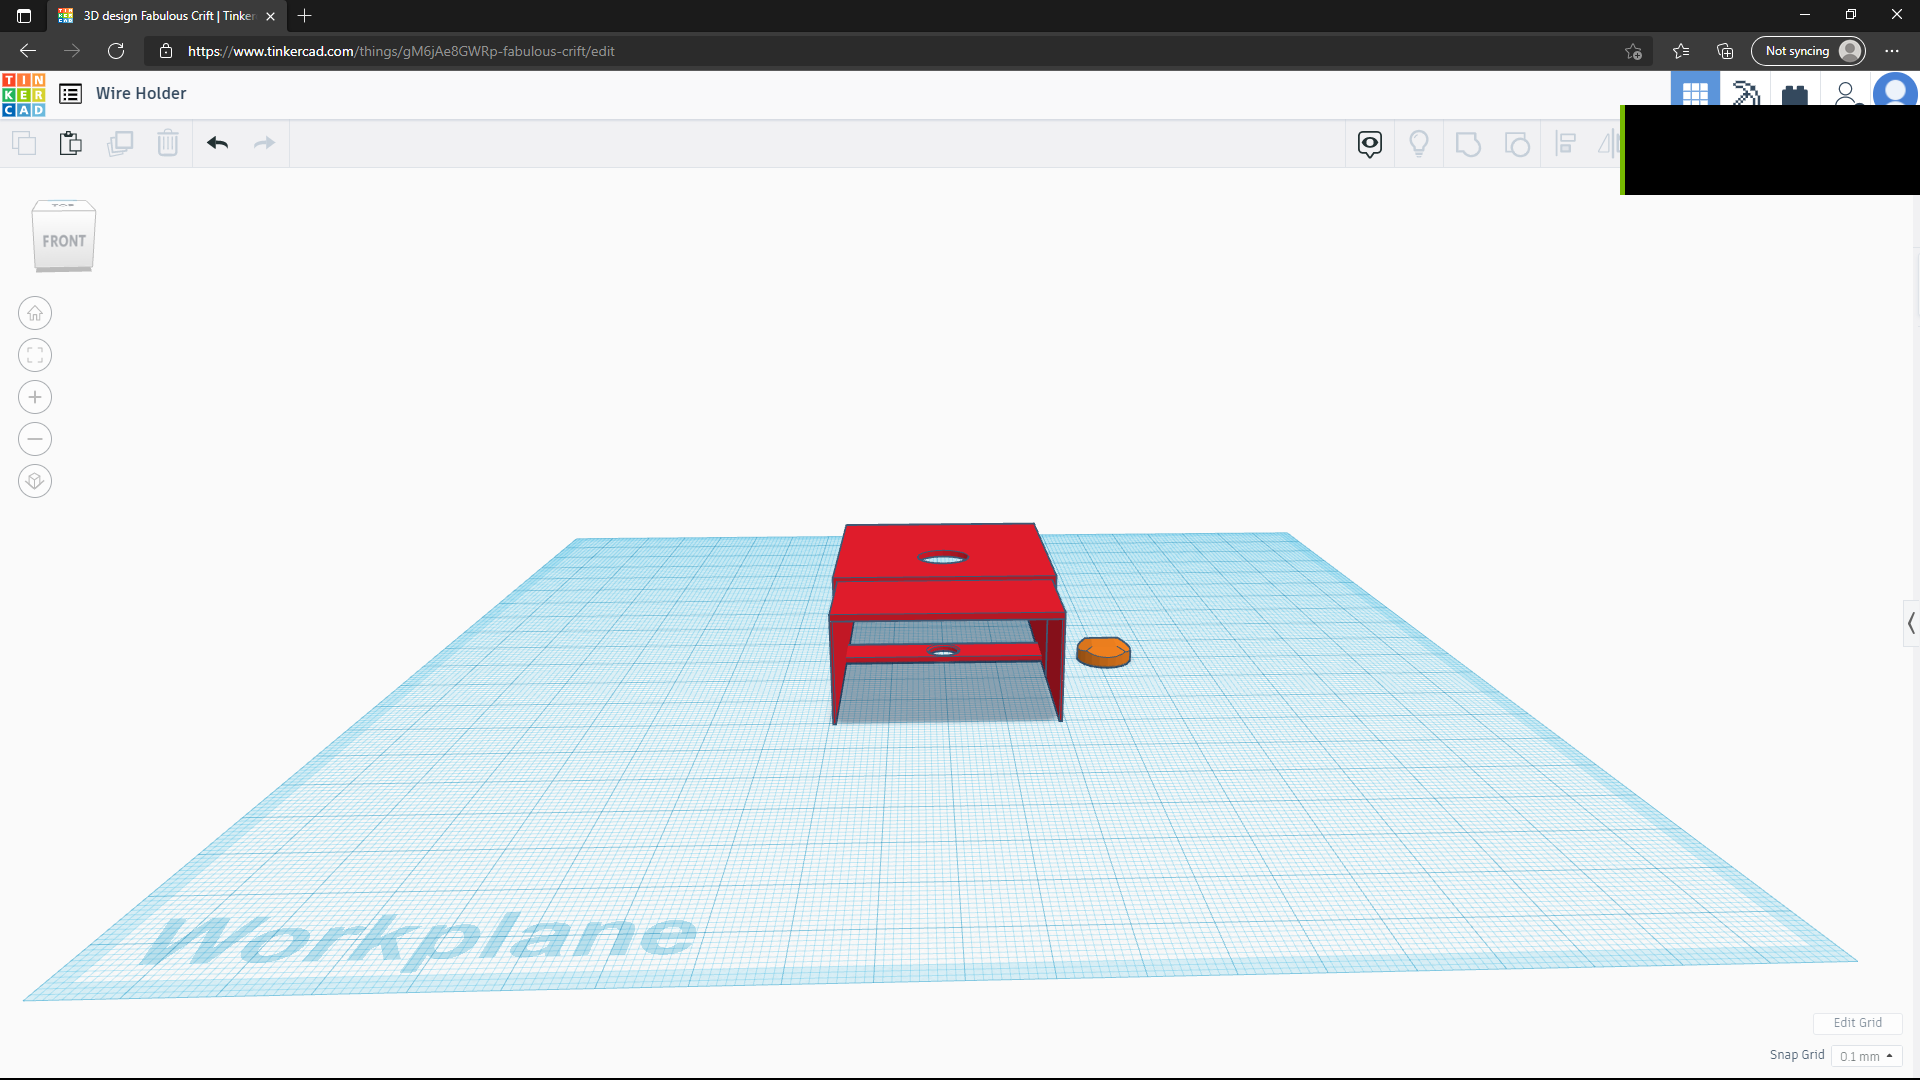This screenshot has height=1080, width=1920.
Task: Switch to the 3D design grid tab
Action: pos(1695,93)
